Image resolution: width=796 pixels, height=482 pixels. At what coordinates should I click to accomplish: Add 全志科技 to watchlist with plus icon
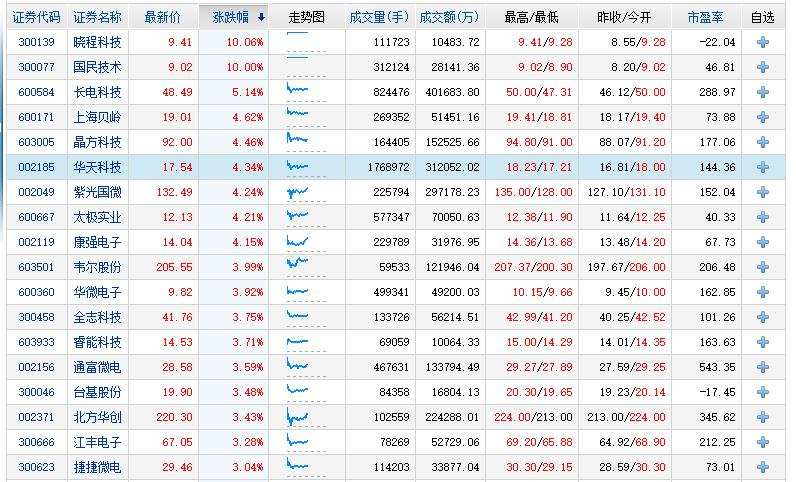point(762,317)
